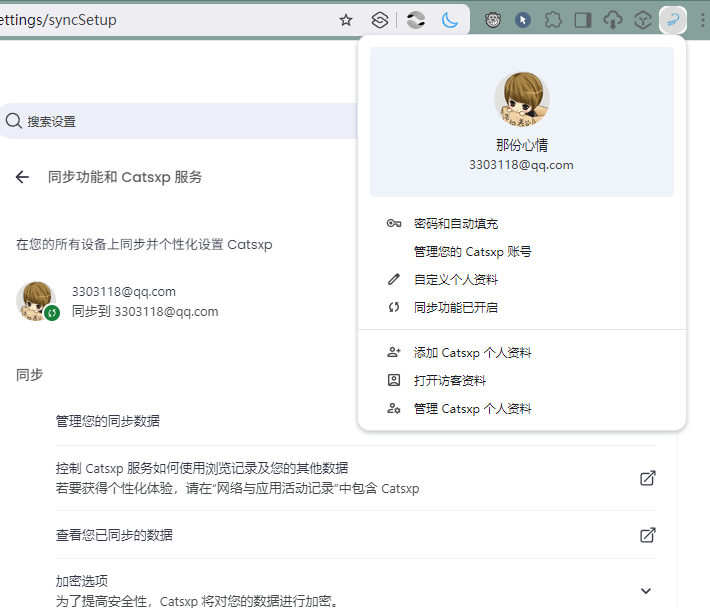
Task: Choose 自定义个人资料 in profile menu
Action: coord(522,280)
